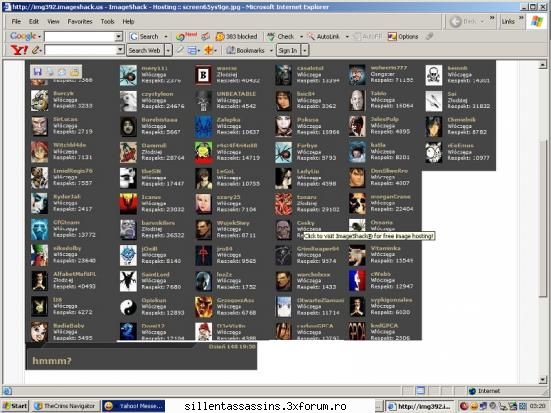
Task: Click the vertical scrollbar down arrow
Action: pos(543,380)
